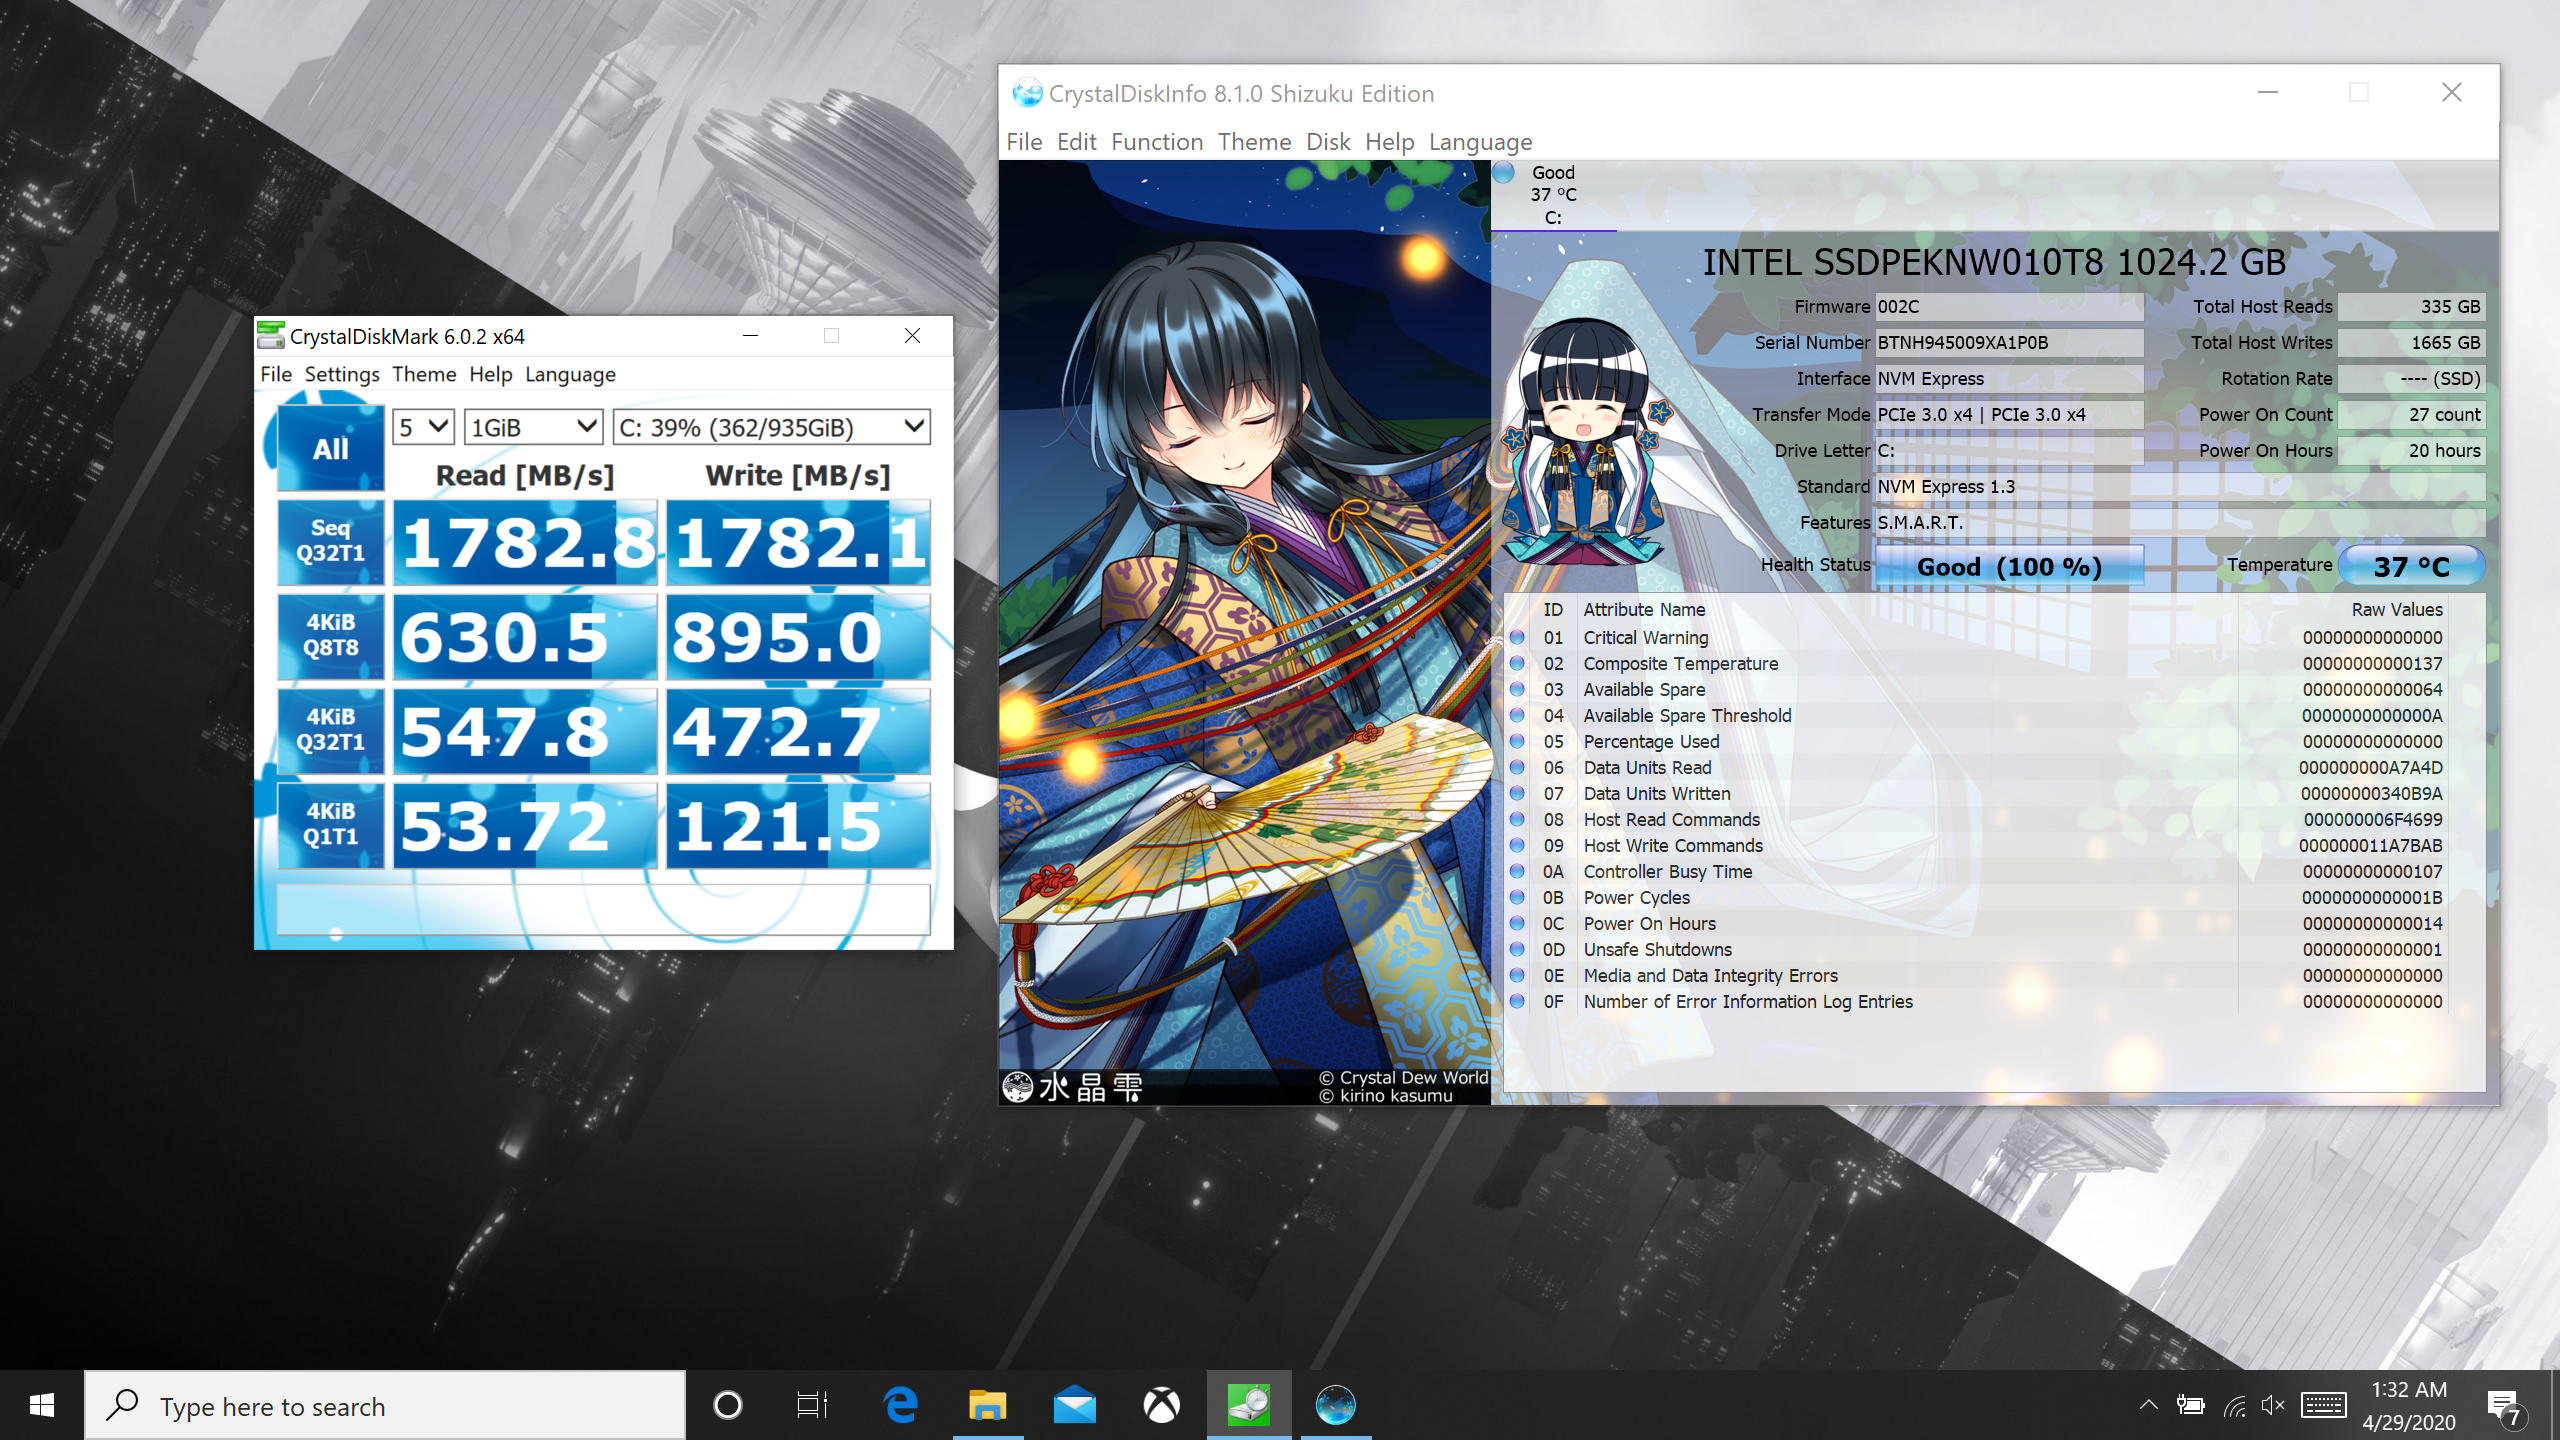Click the 4KiB Q8T8 read result 630.5

pyautogui.click(x=525, y=636)
